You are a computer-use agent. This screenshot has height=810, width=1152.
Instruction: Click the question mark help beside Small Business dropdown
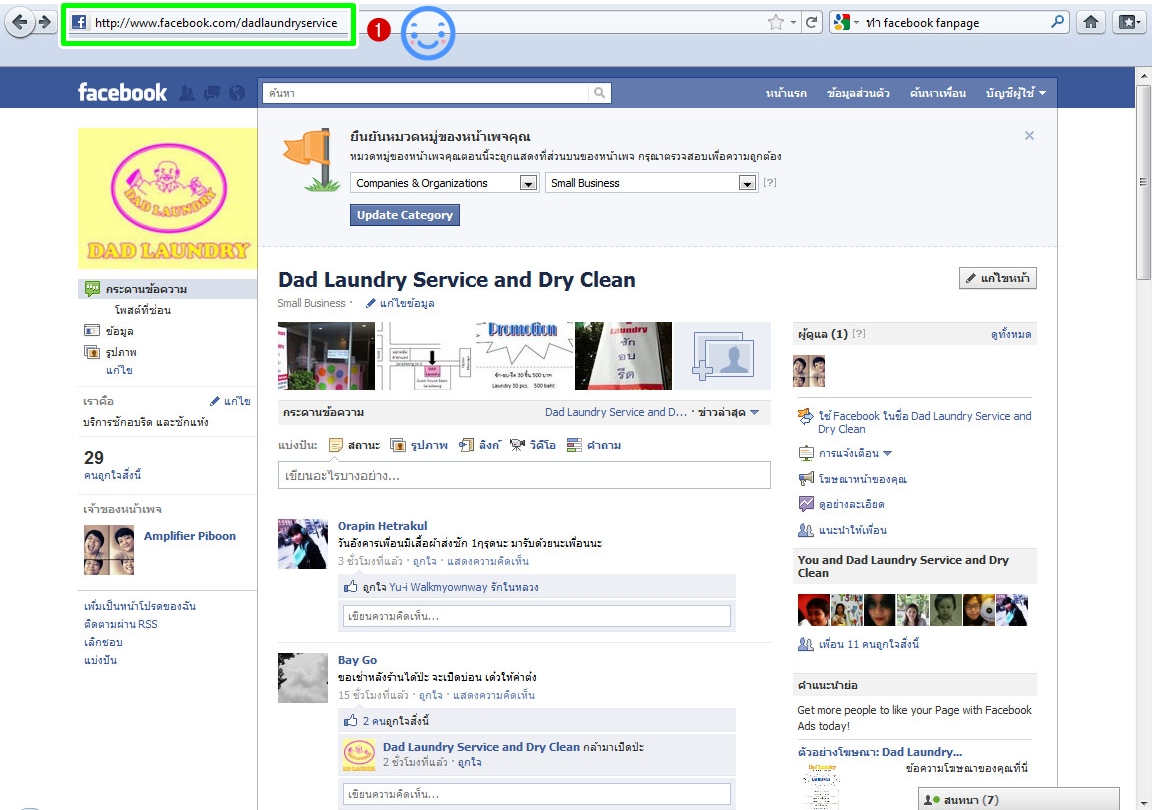[769, 182]
